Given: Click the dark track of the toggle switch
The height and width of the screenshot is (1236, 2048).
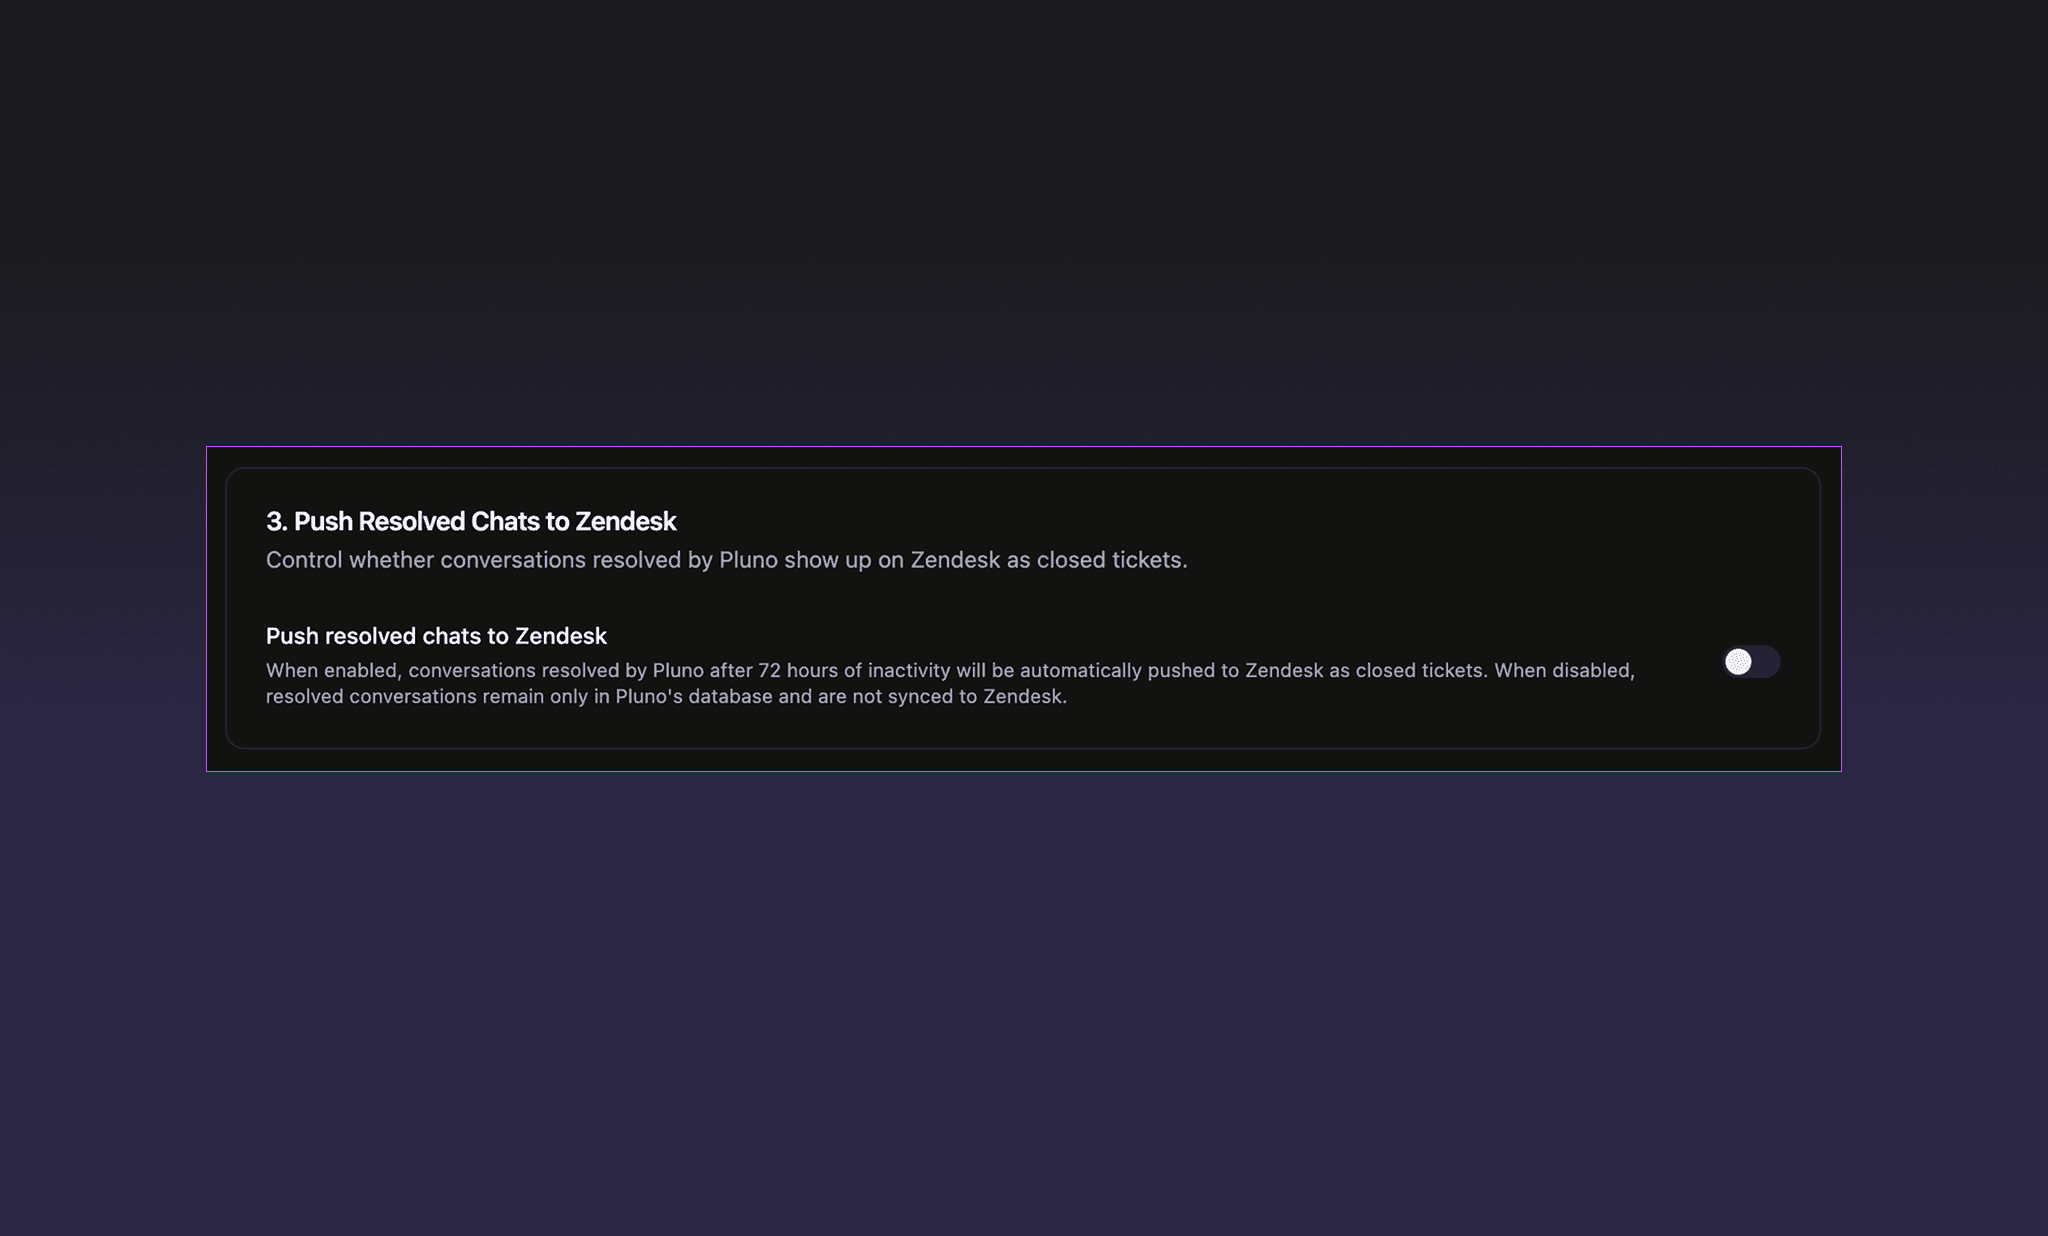Looking at the screenshot, I should (x=1767, y=662).
